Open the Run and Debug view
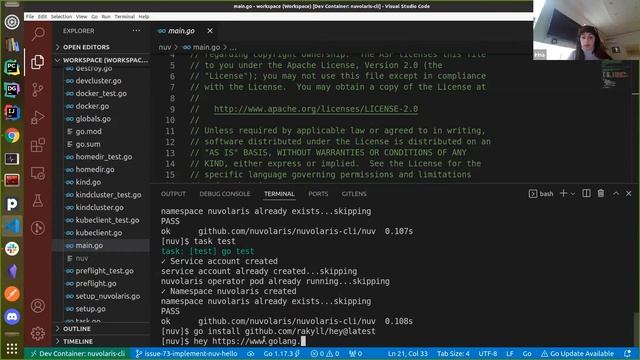The image size is (640, 360). pos(38,117)
